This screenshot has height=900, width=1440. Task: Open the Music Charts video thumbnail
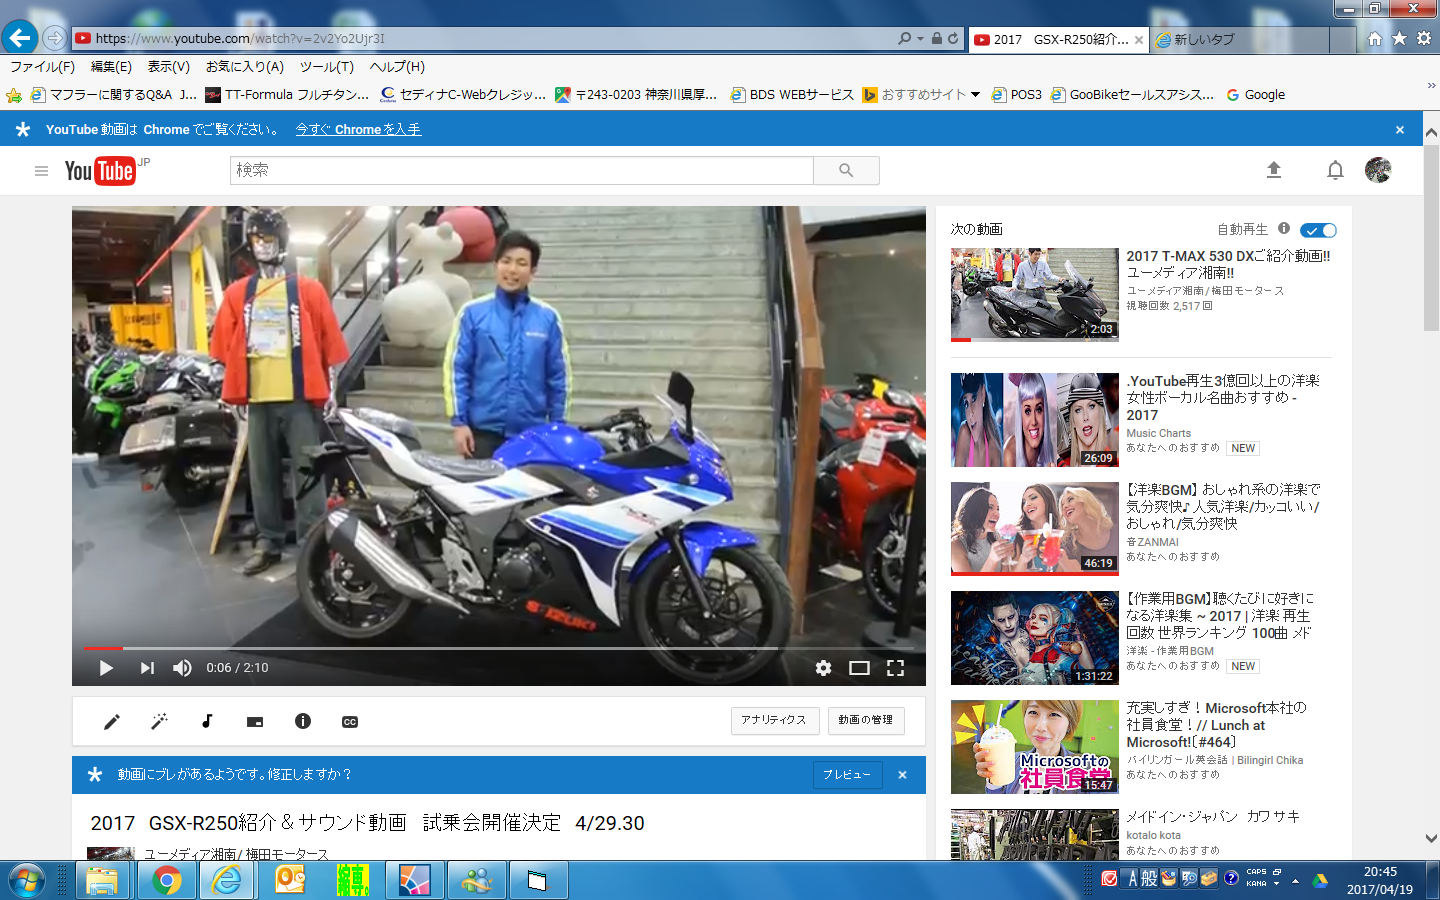coord(1034,420)
